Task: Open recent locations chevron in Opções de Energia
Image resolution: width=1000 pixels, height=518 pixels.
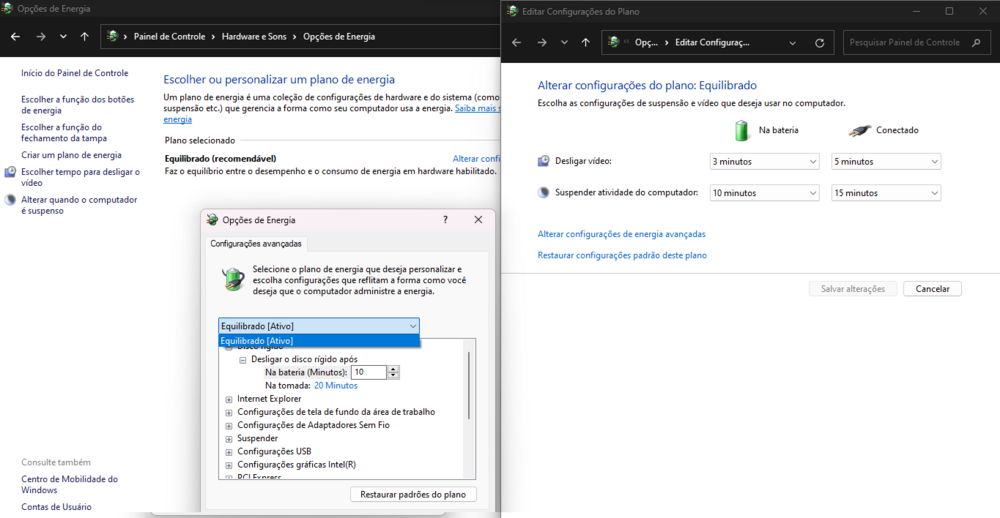Action: click(63, 37)
